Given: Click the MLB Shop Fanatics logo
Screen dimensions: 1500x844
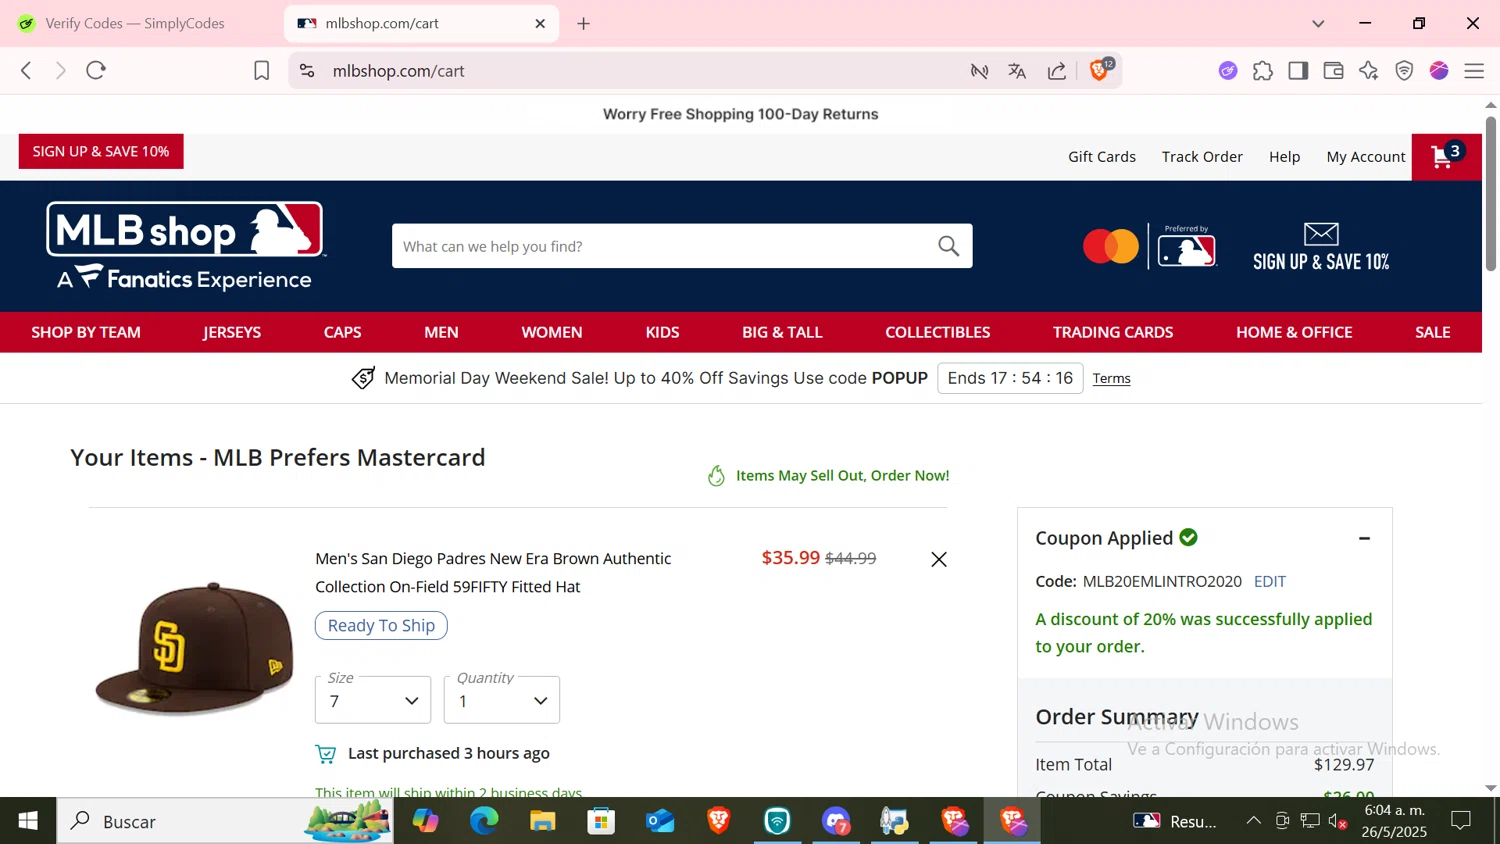Looking at the screenshot, I should [185, 245].
